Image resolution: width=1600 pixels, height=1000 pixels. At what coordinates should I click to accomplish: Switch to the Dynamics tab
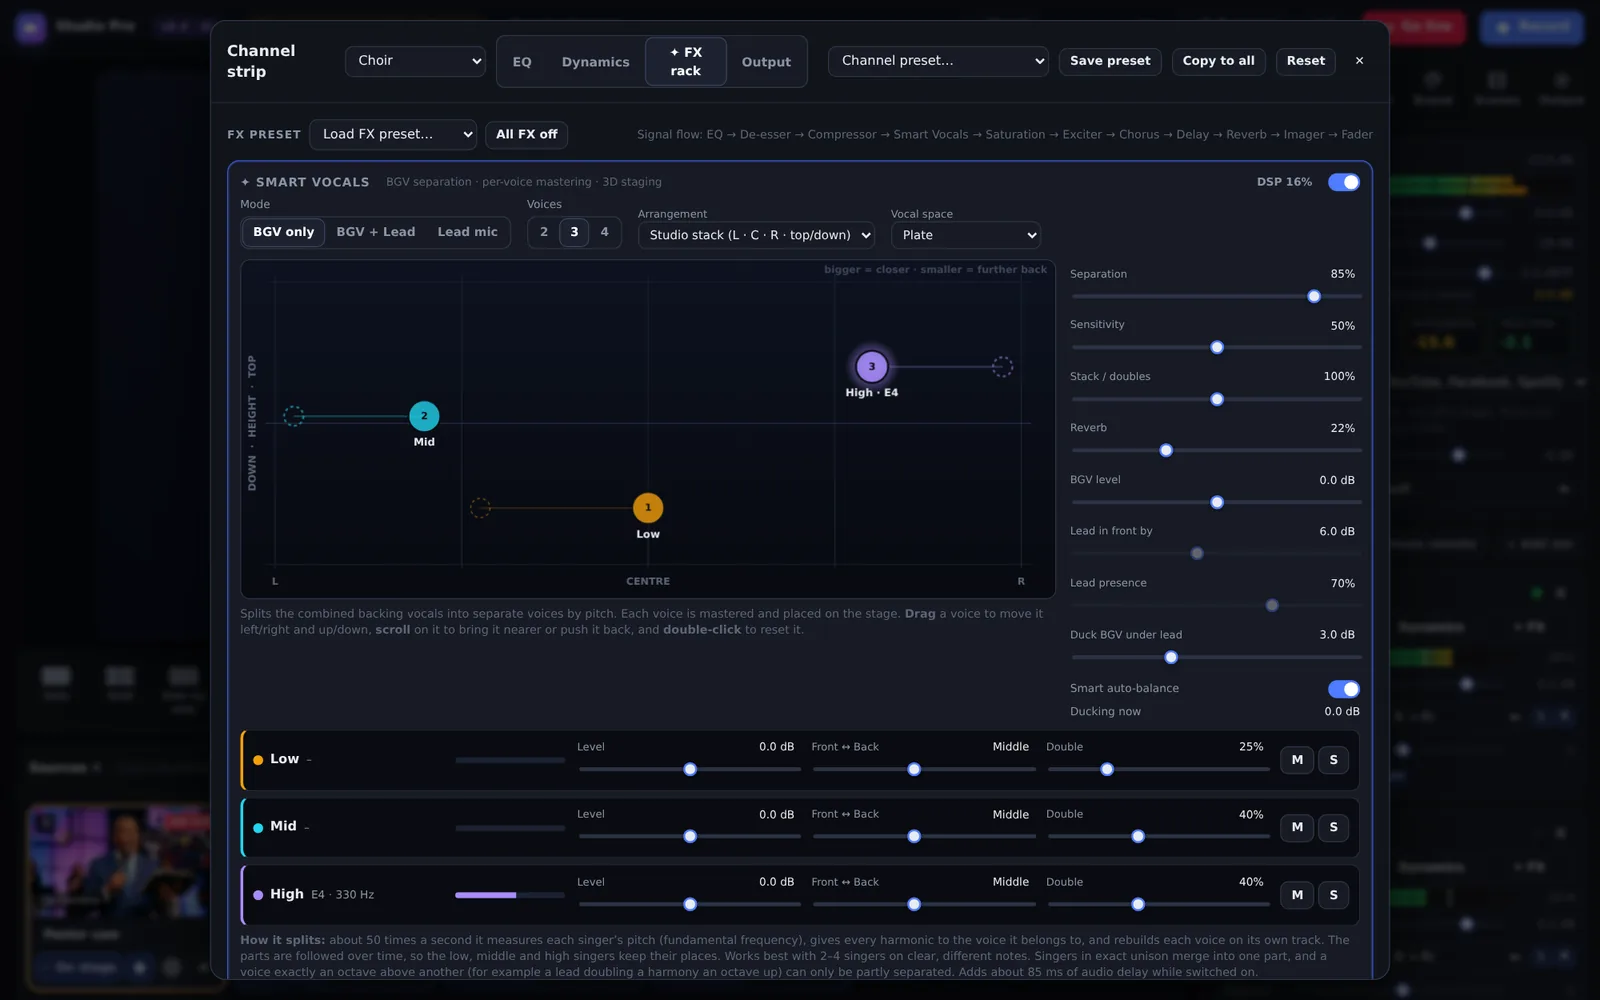[595, 62]
